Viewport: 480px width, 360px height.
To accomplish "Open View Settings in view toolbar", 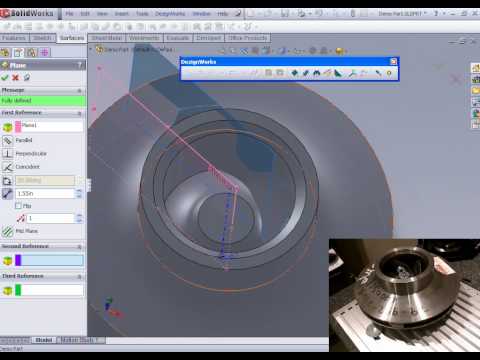I will pos(340,51).
